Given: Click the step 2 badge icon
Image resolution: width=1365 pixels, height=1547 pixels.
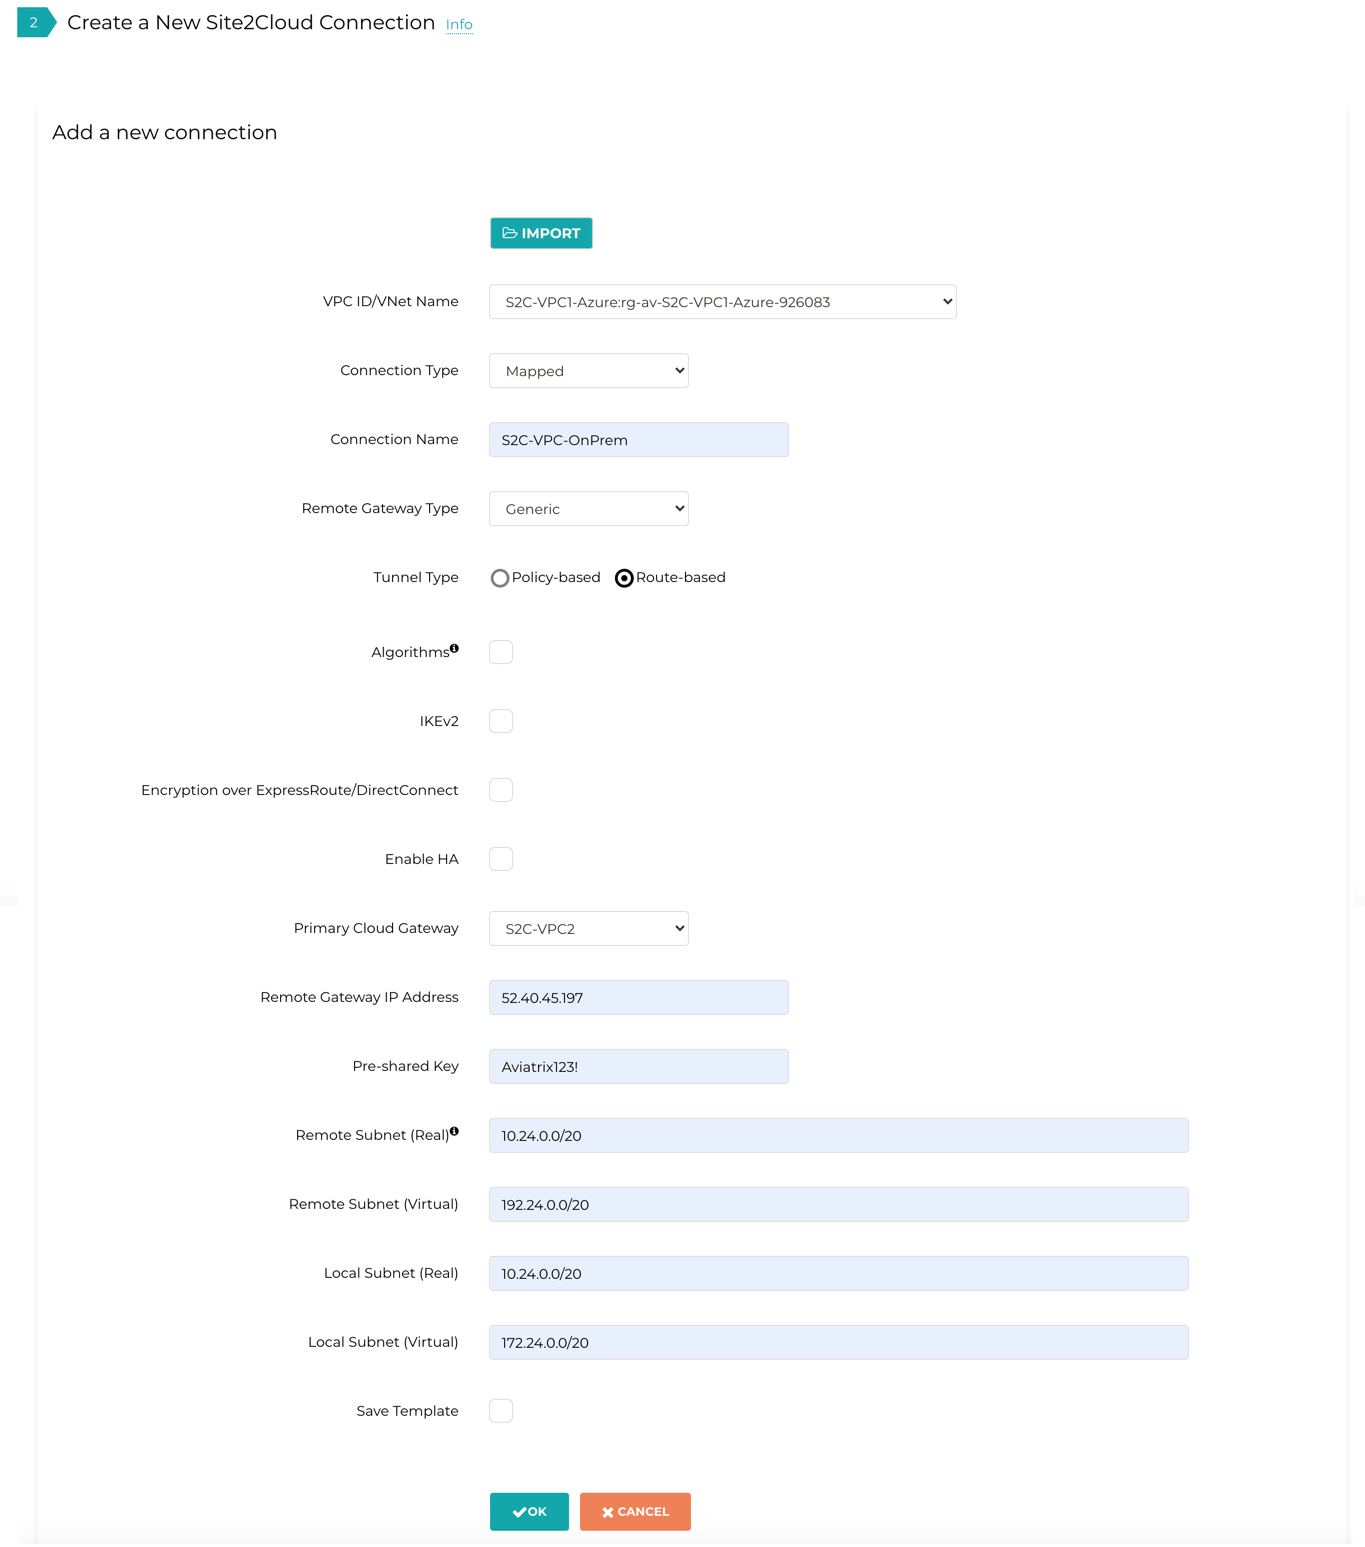Looking at the screenshot, I should coord(35,23).
